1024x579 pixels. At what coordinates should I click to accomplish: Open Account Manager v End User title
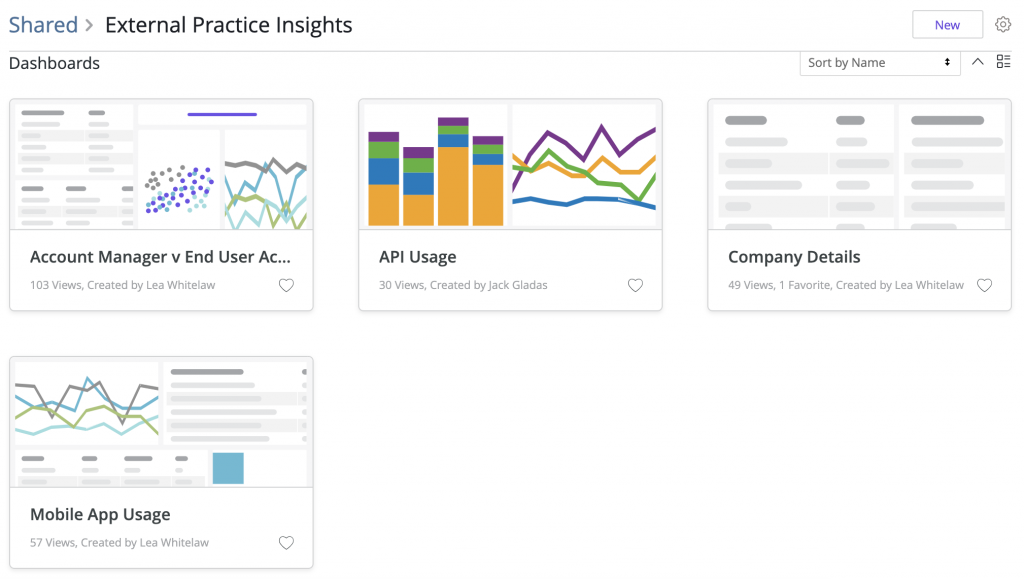coord(160,257)
